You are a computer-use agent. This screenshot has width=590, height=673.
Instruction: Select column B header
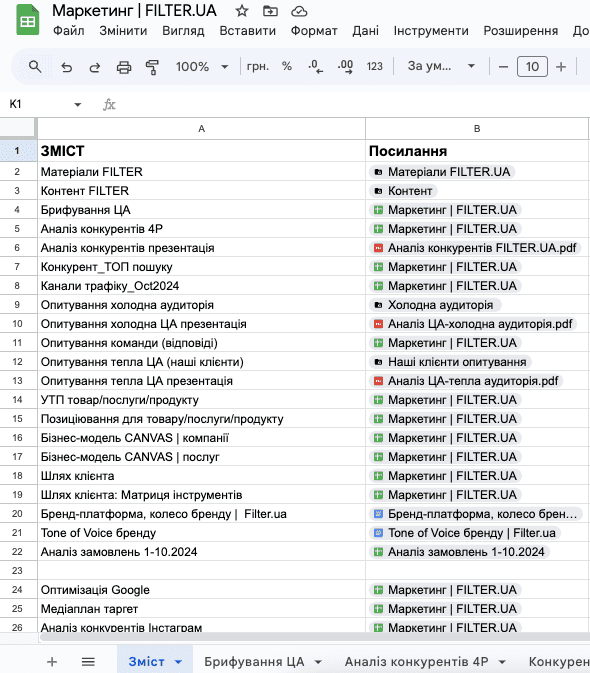[477, 129]
